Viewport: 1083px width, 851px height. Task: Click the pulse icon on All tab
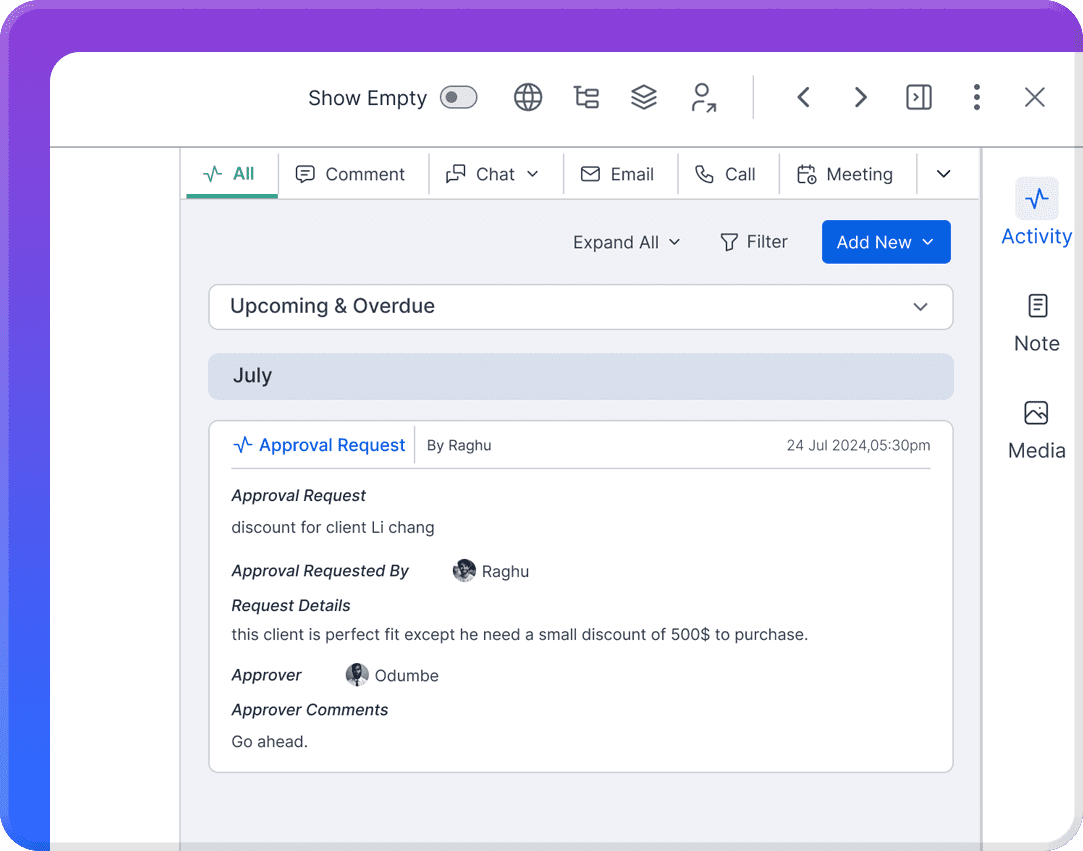[x=213, y=173]
